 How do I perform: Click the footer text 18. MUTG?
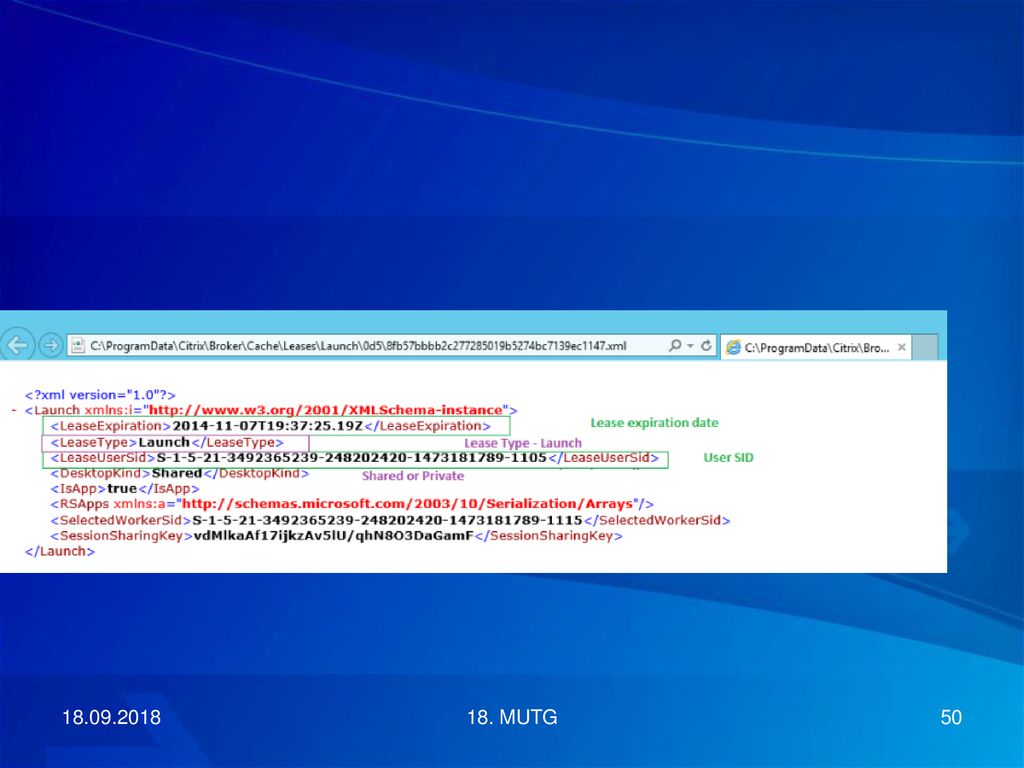tap(512, 717)
